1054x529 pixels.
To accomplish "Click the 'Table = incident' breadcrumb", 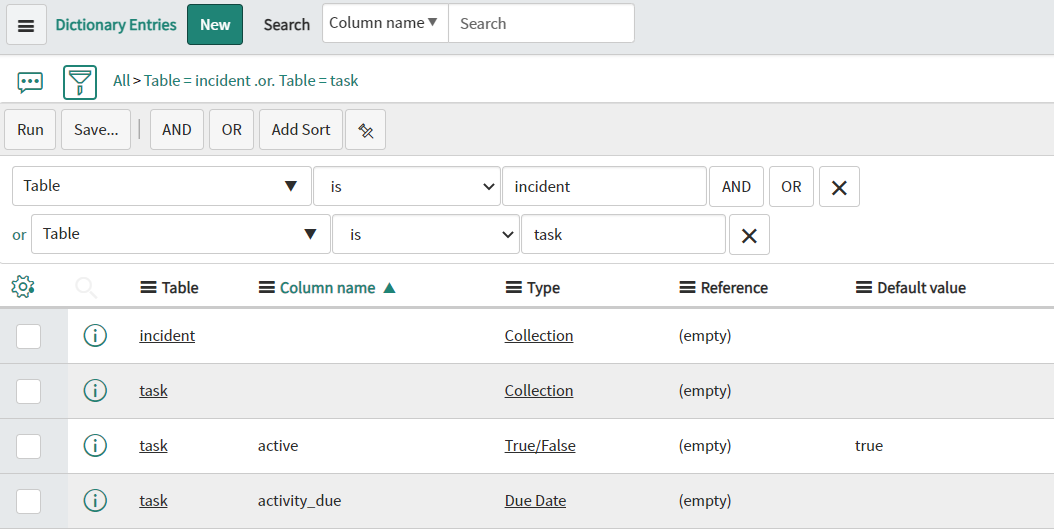I will tap(197, 81).
